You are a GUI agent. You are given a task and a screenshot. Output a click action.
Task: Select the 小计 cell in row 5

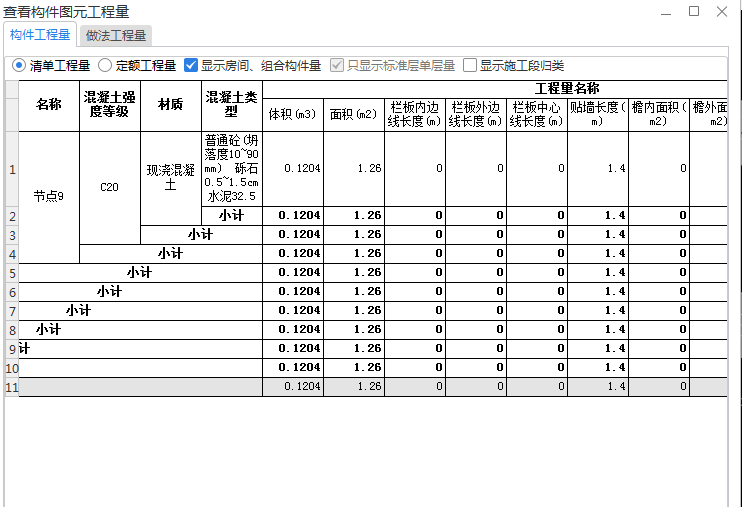point(141,273)
